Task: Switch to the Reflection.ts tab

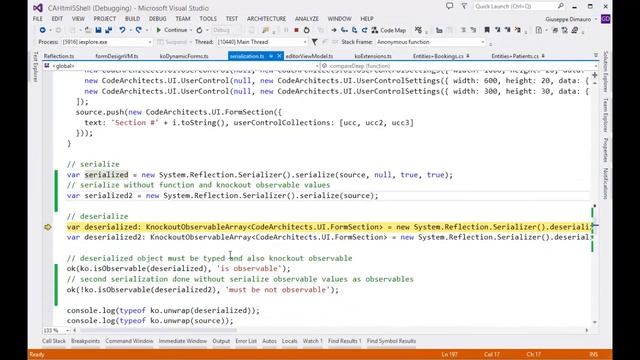Action: click(x=59, y=56)
